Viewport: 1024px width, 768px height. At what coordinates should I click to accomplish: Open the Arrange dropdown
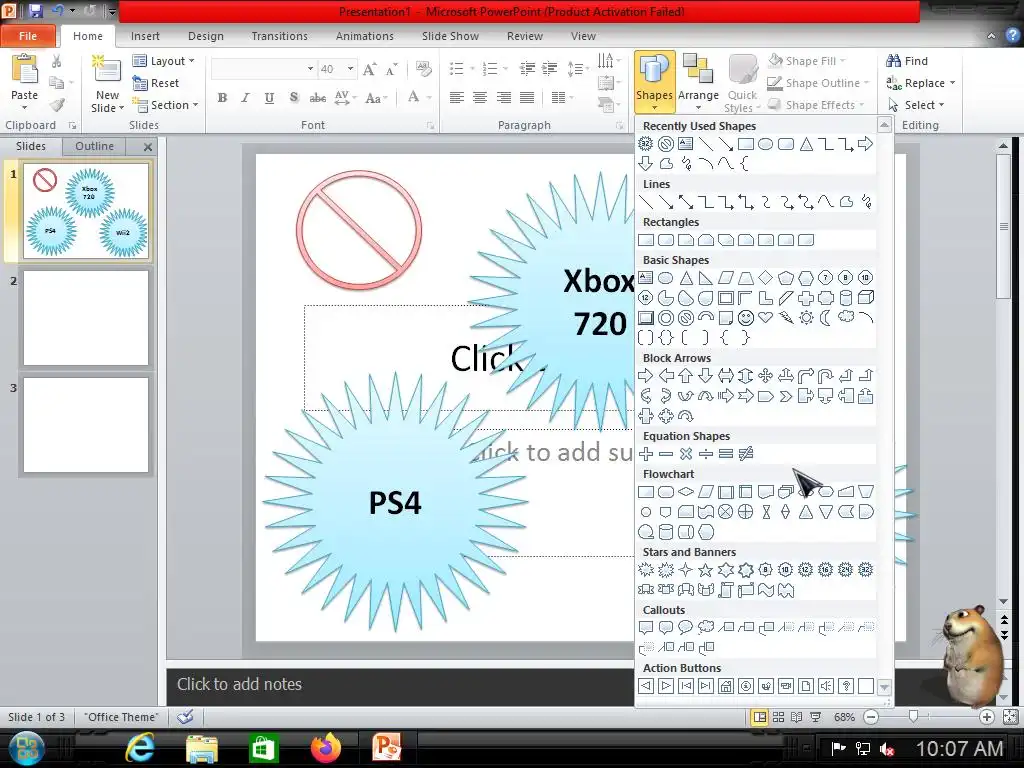(698, 83)
